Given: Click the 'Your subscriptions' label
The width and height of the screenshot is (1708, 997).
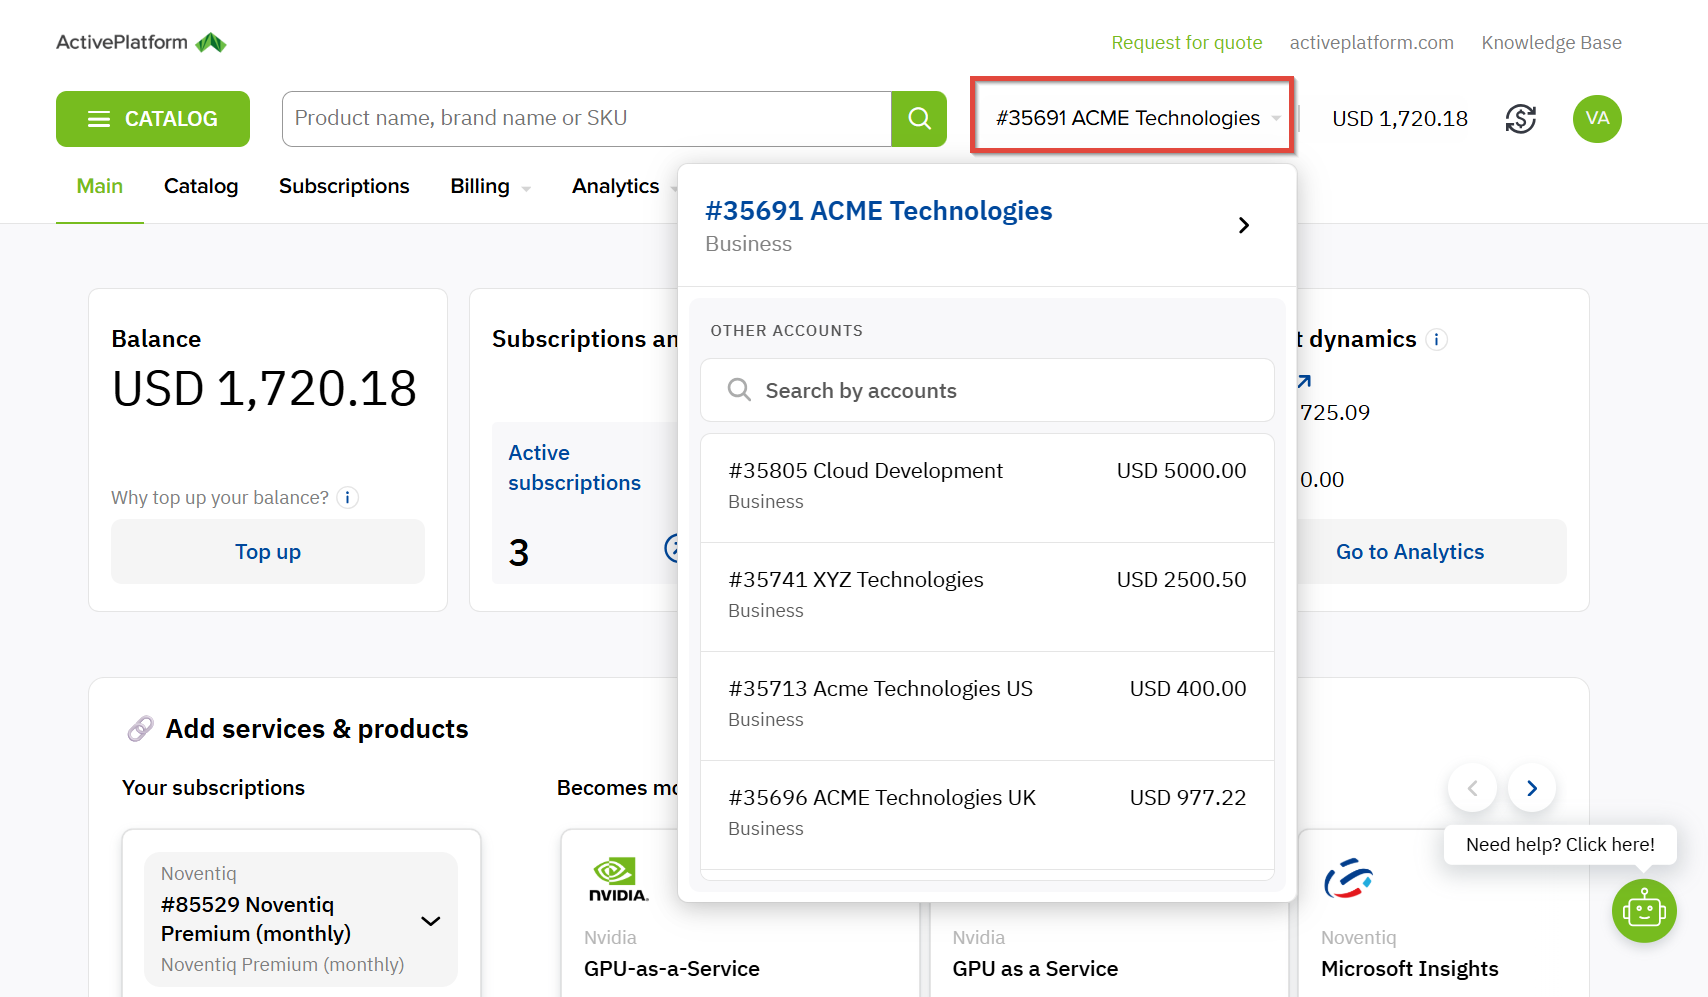Looking at the screenshot, I should (x=213, y=788).
